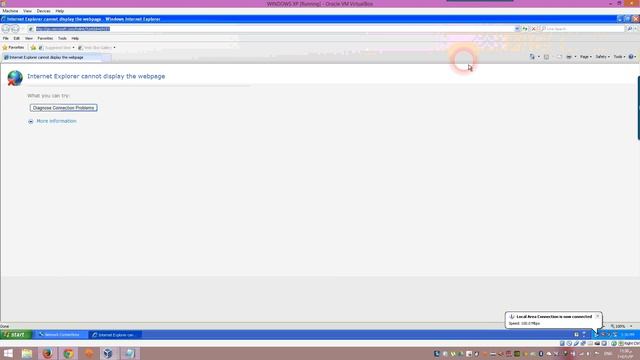The width and height of the screenshot is (640, 360).
Task: Switch to Network Connections taskbar button
Action: click(x=61, y=335)
